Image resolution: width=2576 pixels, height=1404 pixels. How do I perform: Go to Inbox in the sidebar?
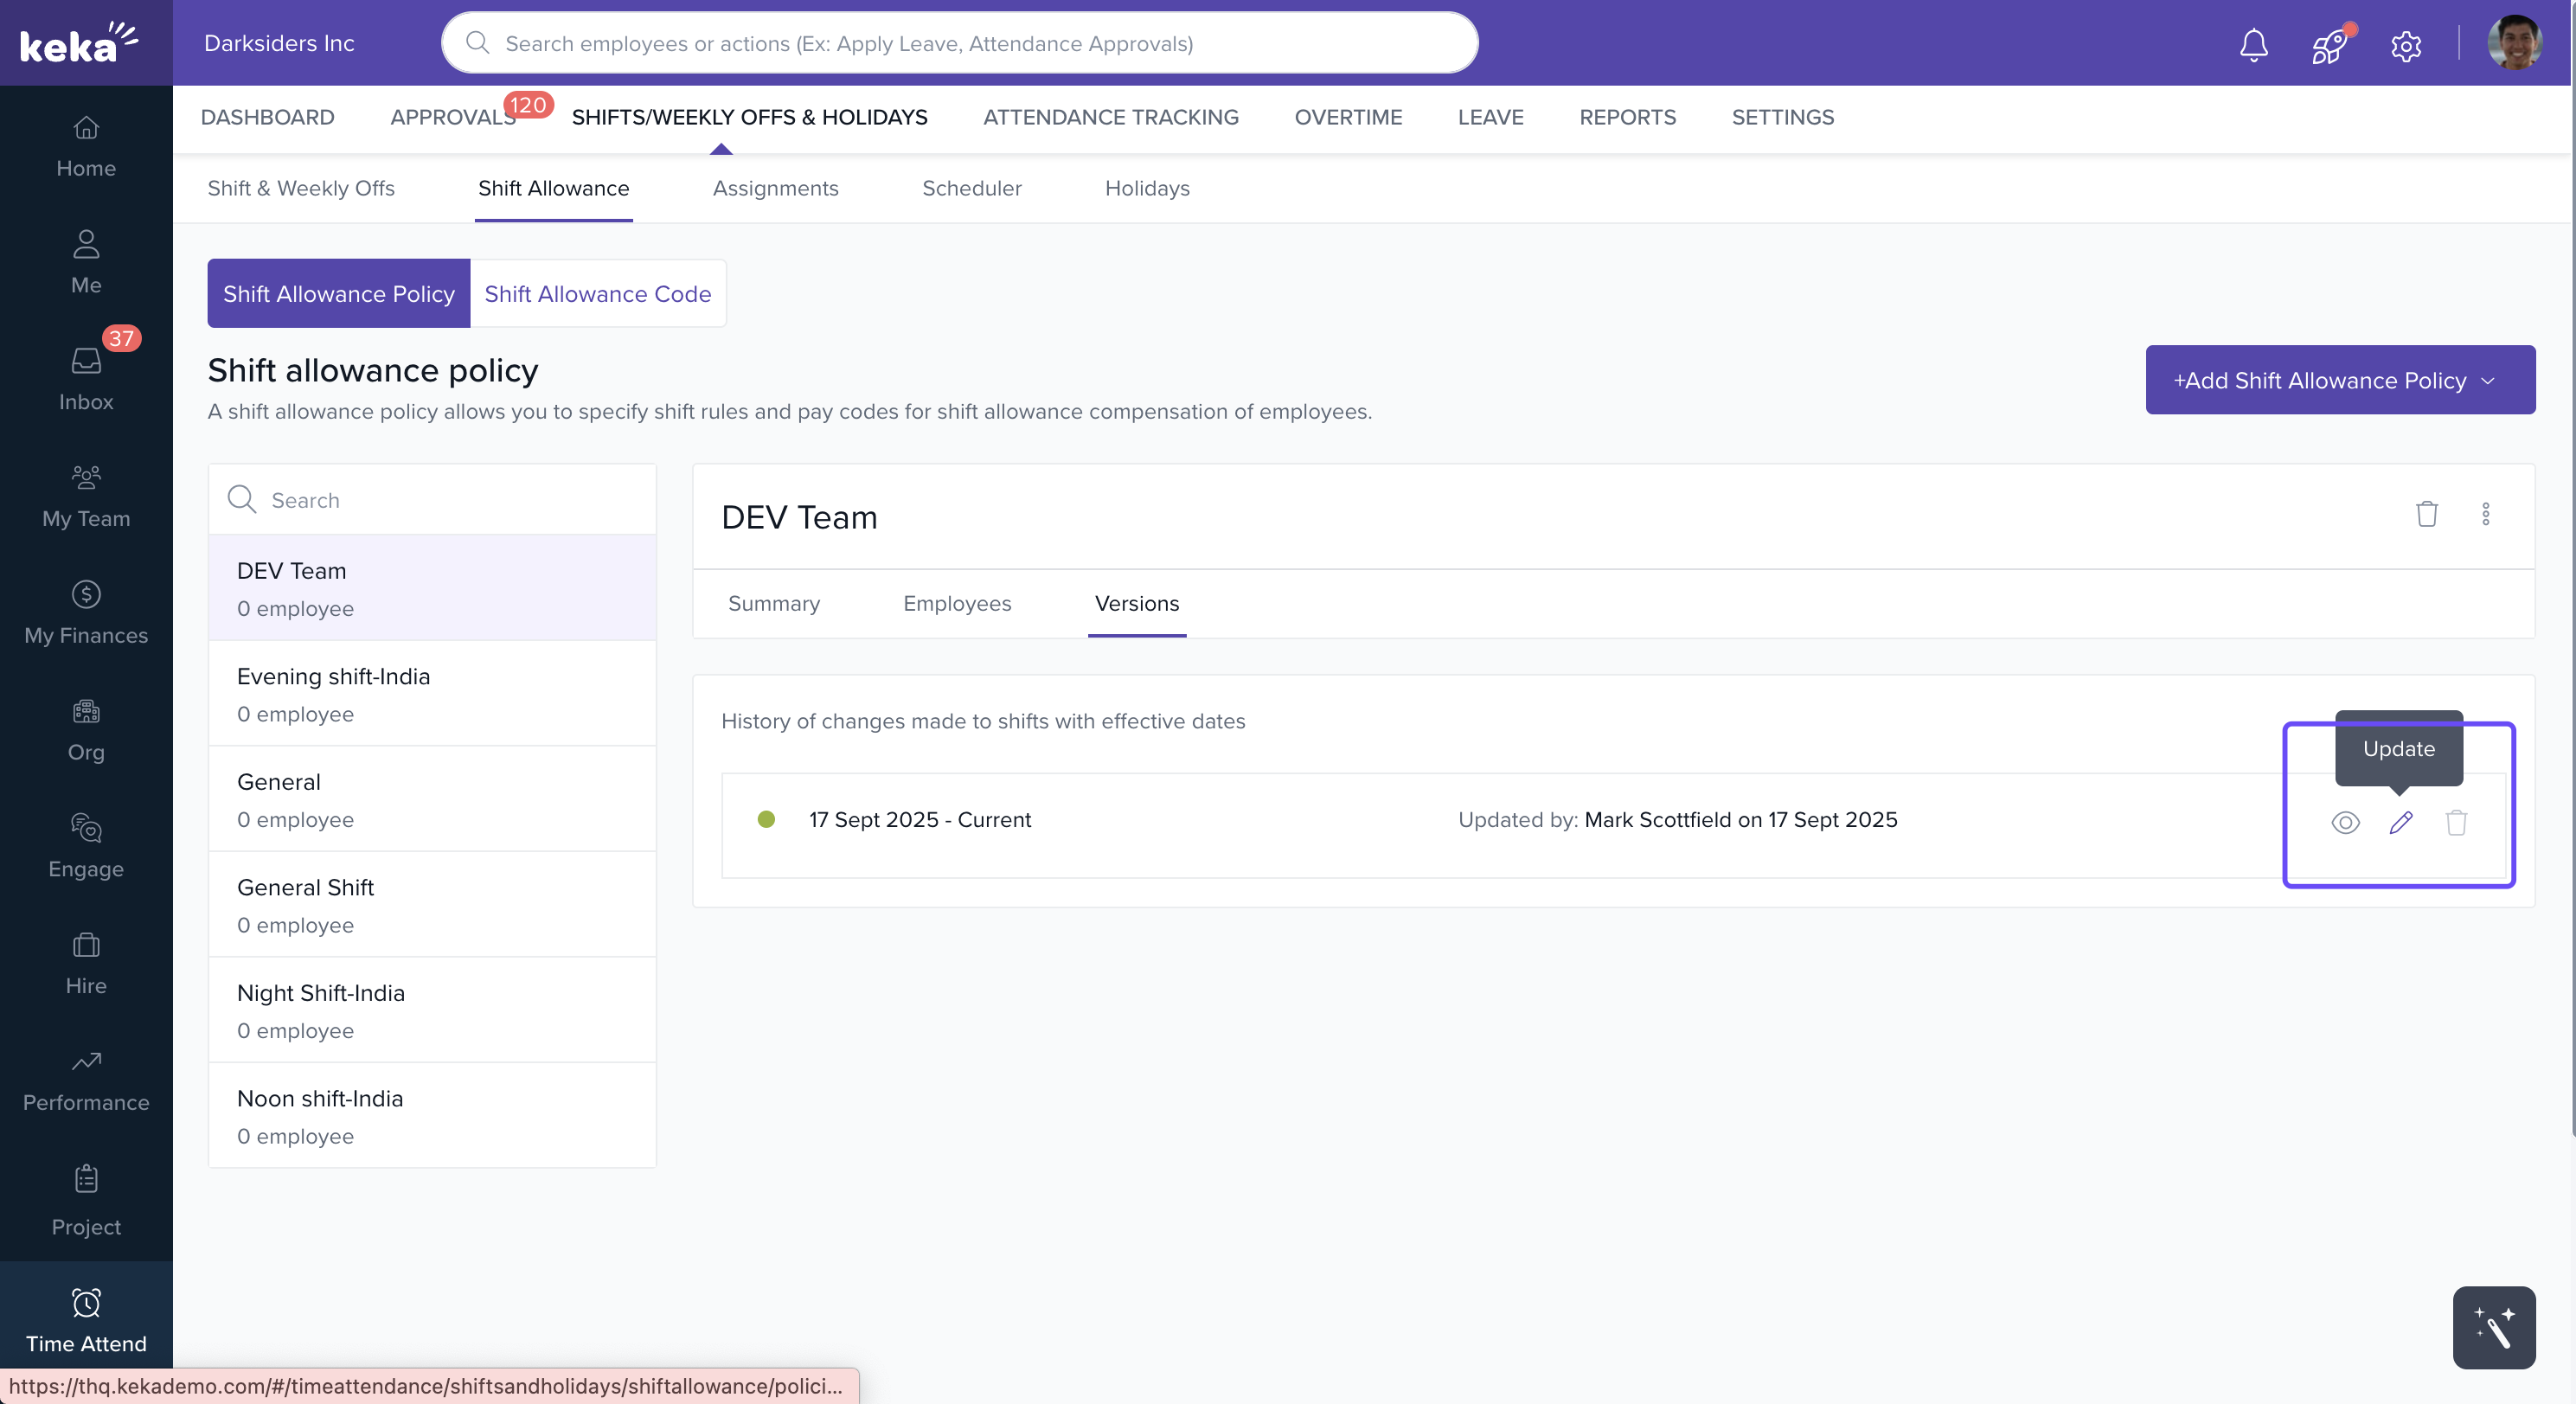click(x=86, y=379)
